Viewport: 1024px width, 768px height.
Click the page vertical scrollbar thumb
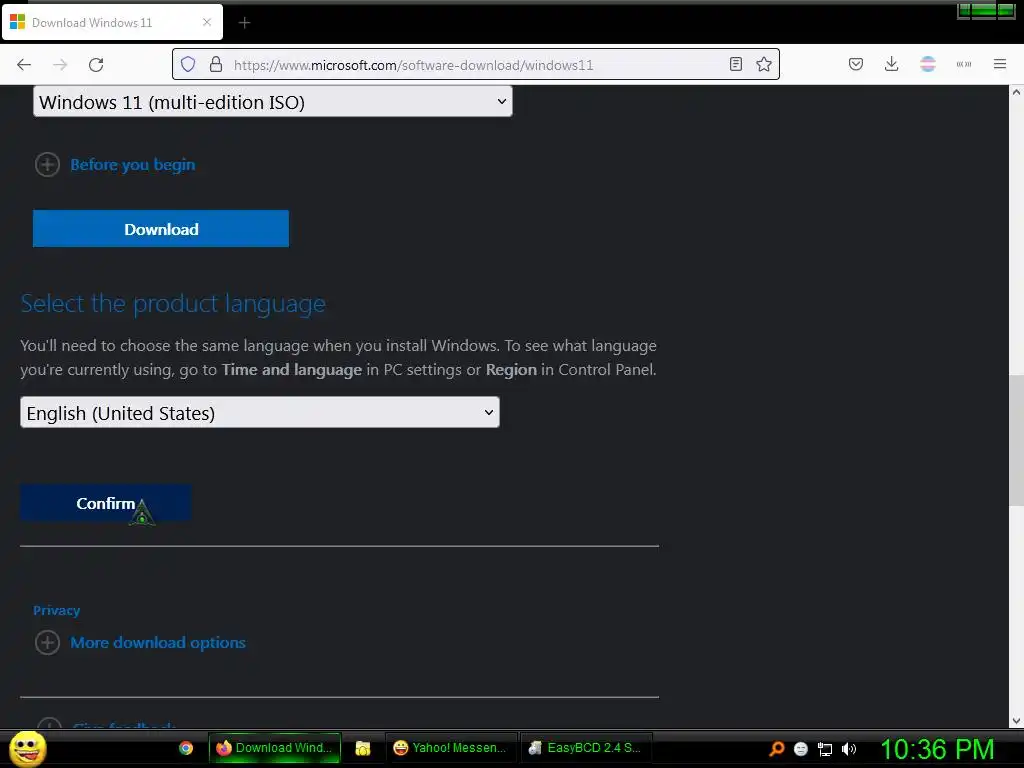(1016, 440)
